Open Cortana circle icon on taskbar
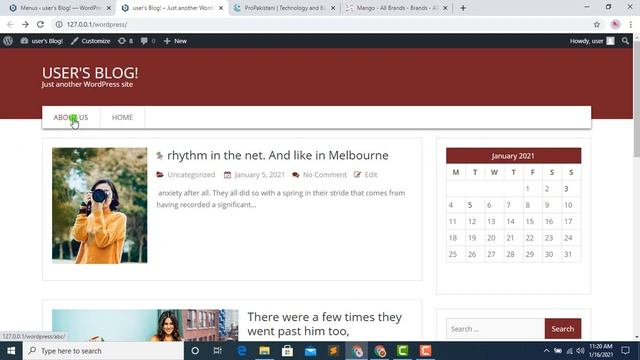640x360 pixels. coord(195,351)
